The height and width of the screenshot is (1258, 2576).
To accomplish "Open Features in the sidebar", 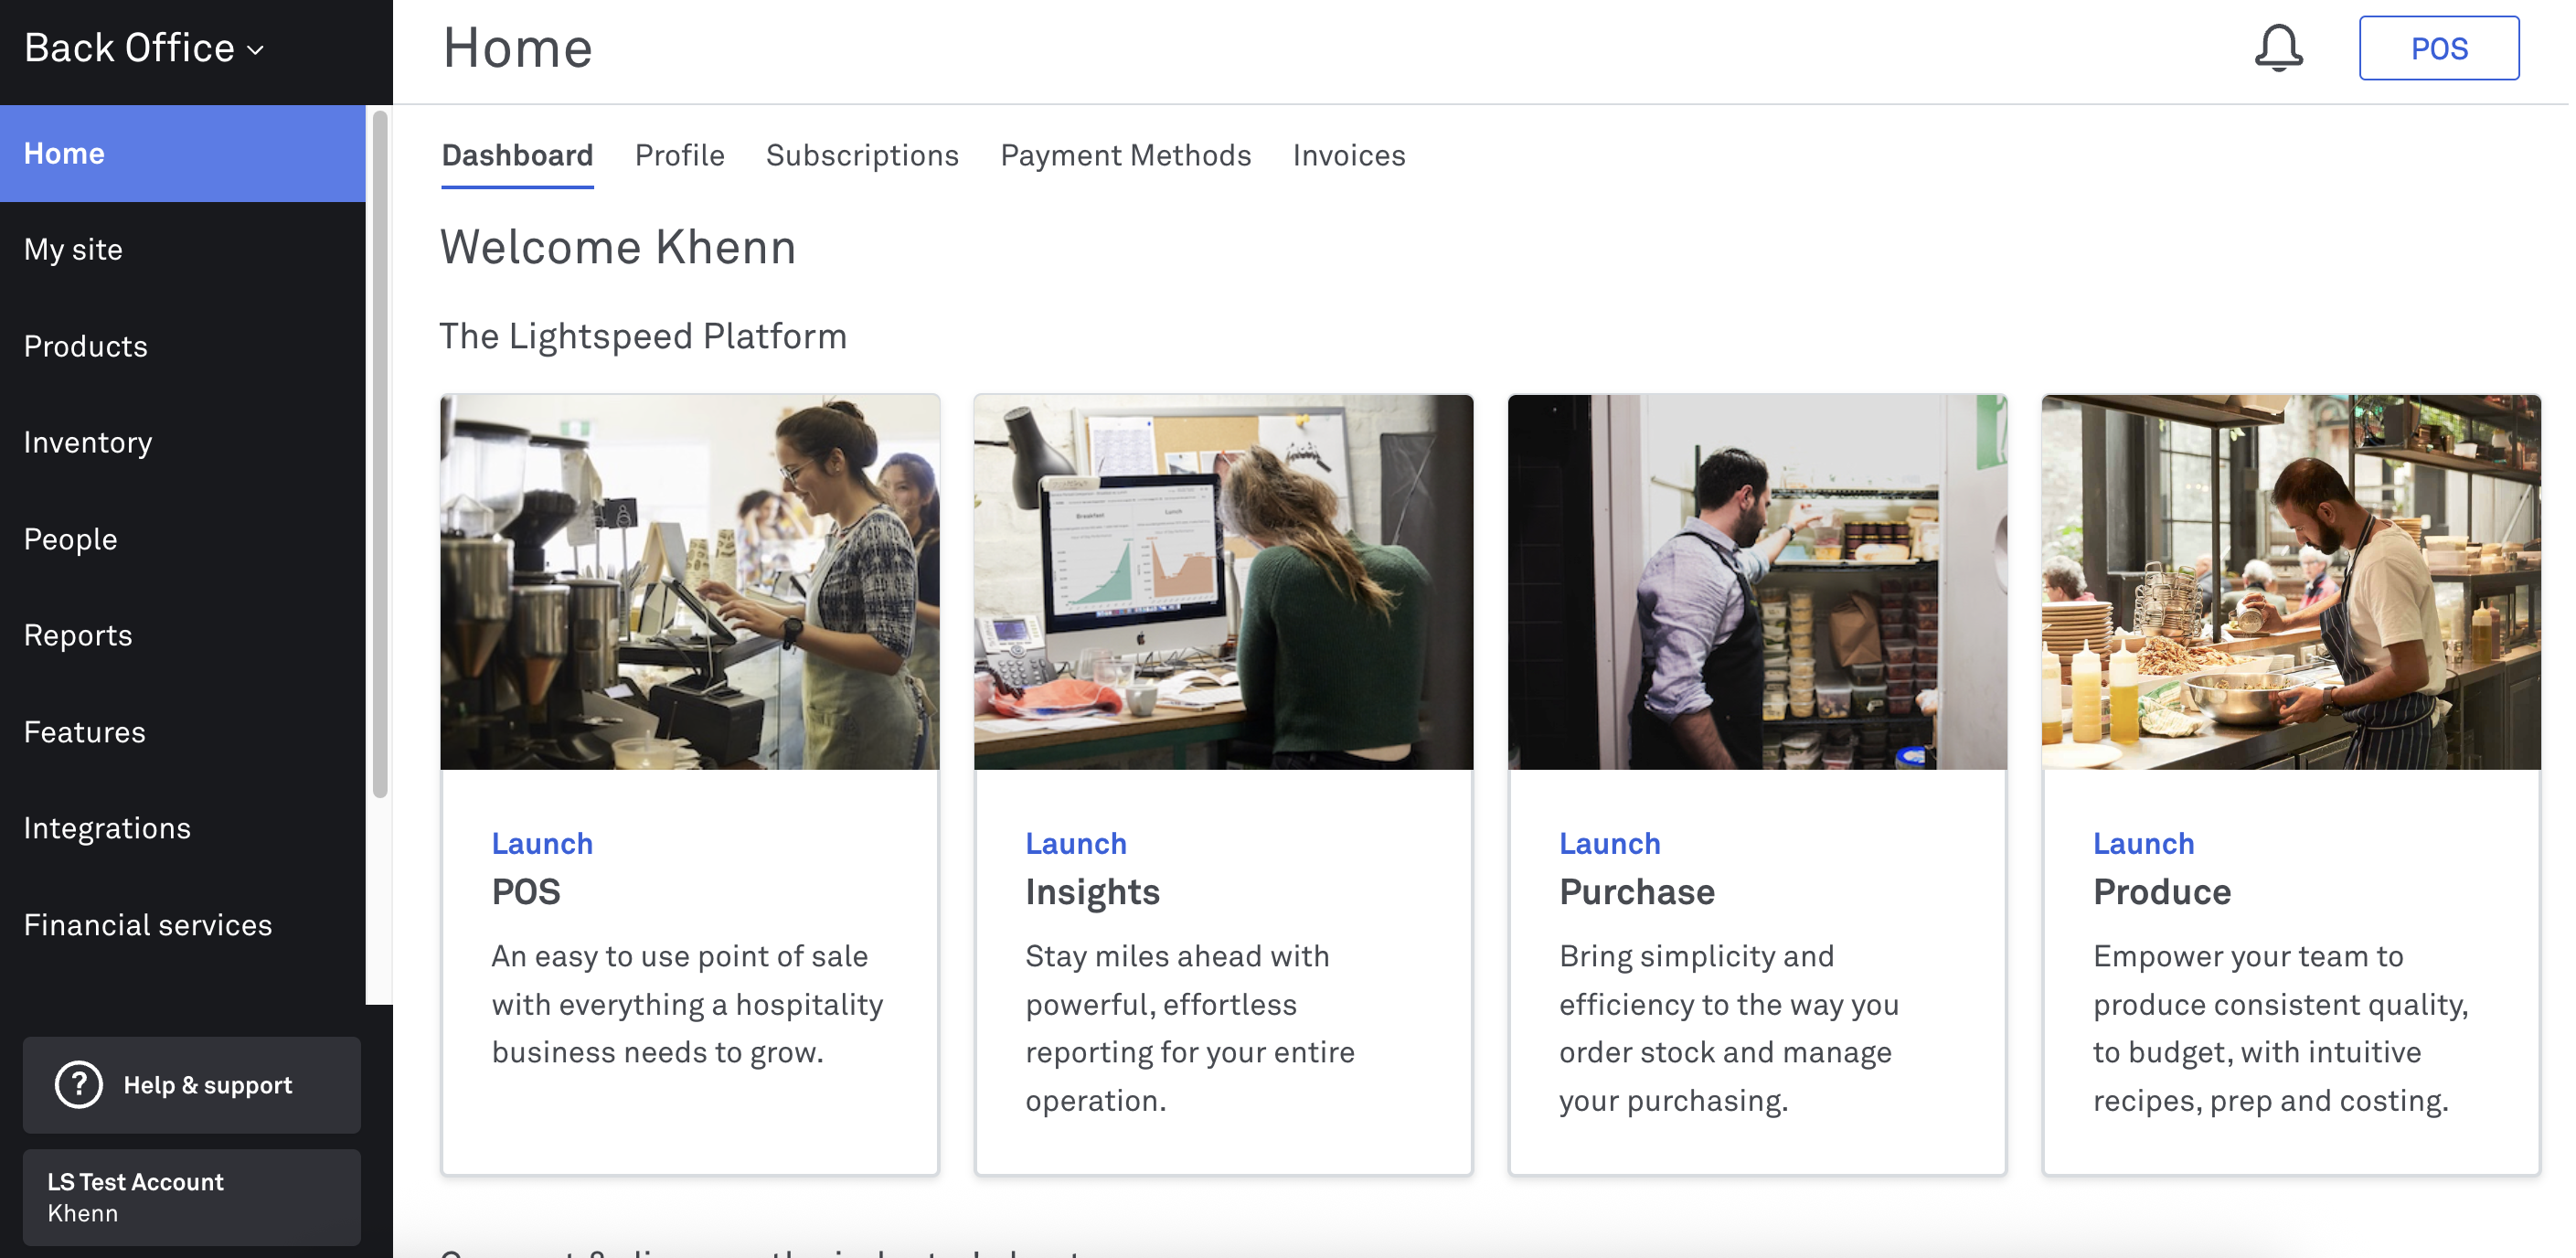I will click(183, 732).
